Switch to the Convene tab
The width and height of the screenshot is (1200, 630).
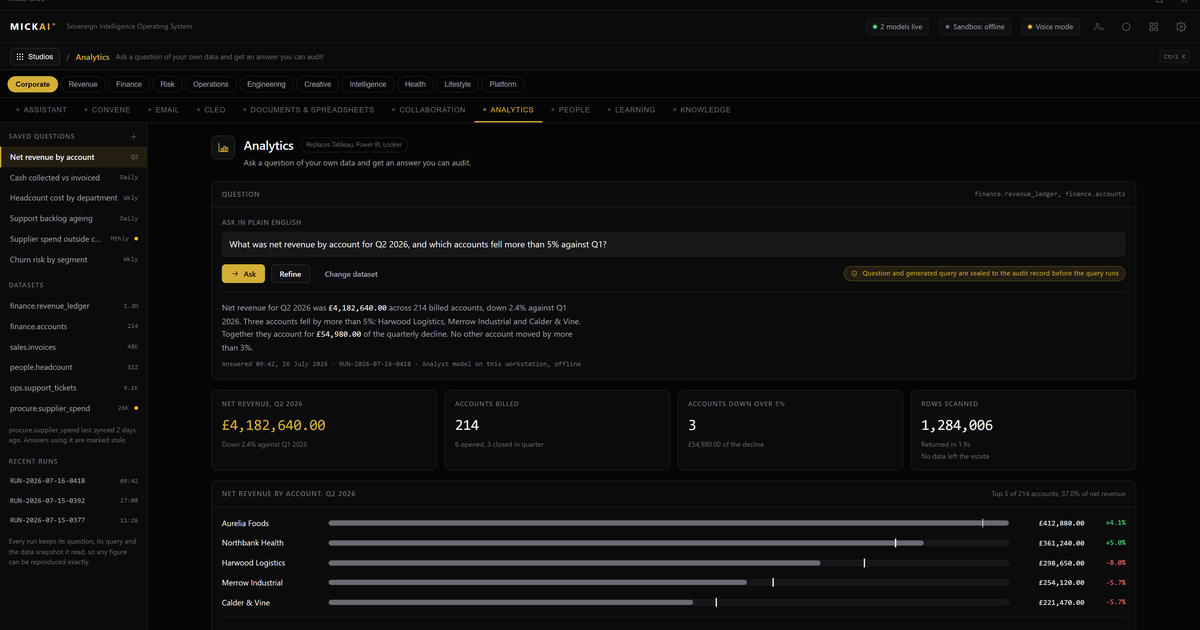[107, 109]
